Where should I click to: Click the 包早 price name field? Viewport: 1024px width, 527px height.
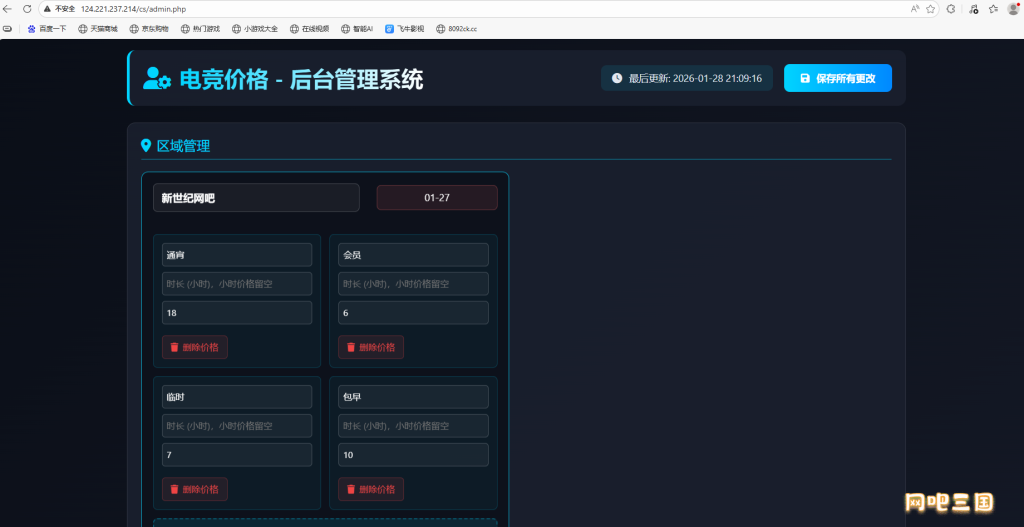pyautogui.click(x=413, y=397)
